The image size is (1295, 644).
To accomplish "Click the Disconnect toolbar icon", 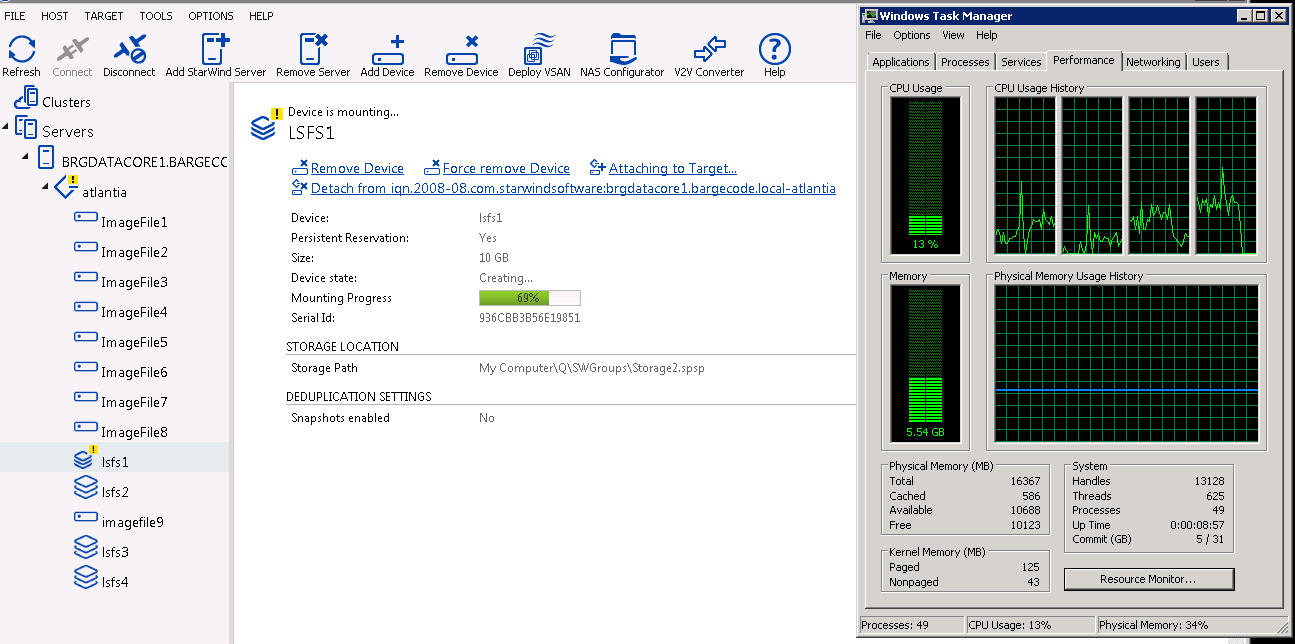I will [129, 49].
